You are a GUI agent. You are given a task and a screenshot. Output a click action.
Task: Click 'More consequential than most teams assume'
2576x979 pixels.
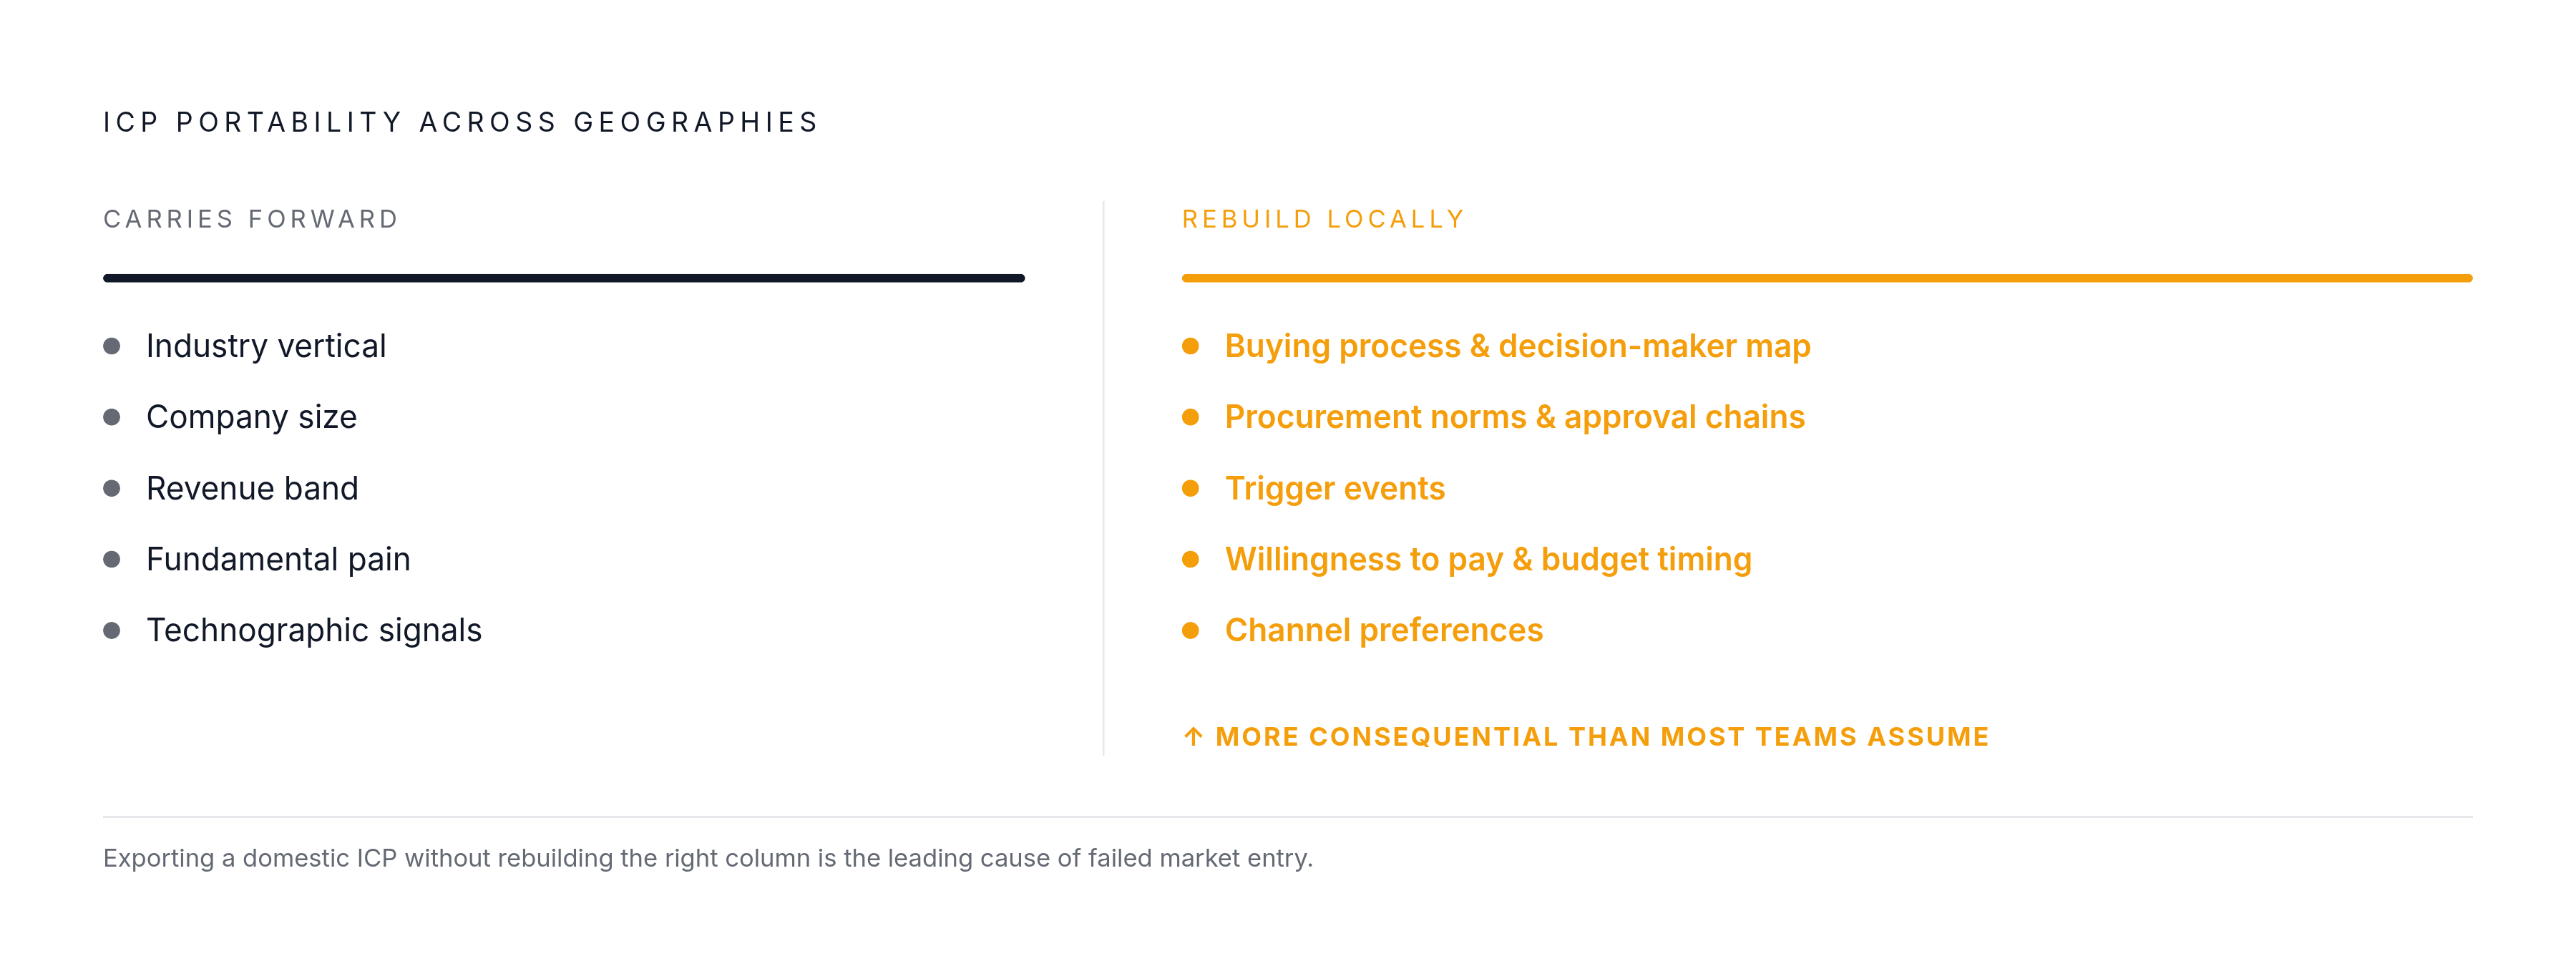[x=1602, y=737]
